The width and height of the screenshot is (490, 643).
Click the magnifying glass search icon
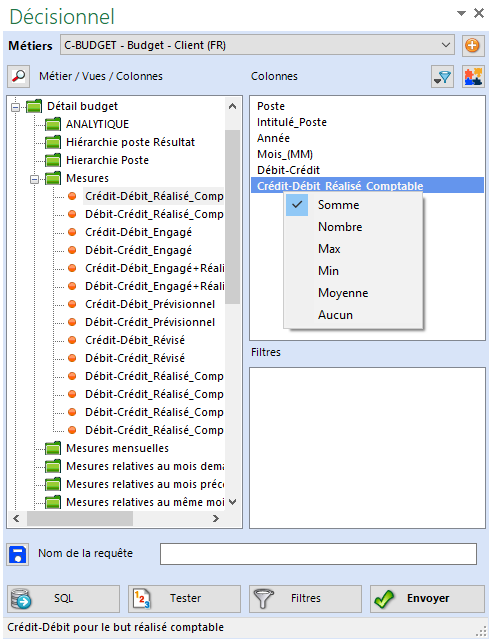point(18,76)
